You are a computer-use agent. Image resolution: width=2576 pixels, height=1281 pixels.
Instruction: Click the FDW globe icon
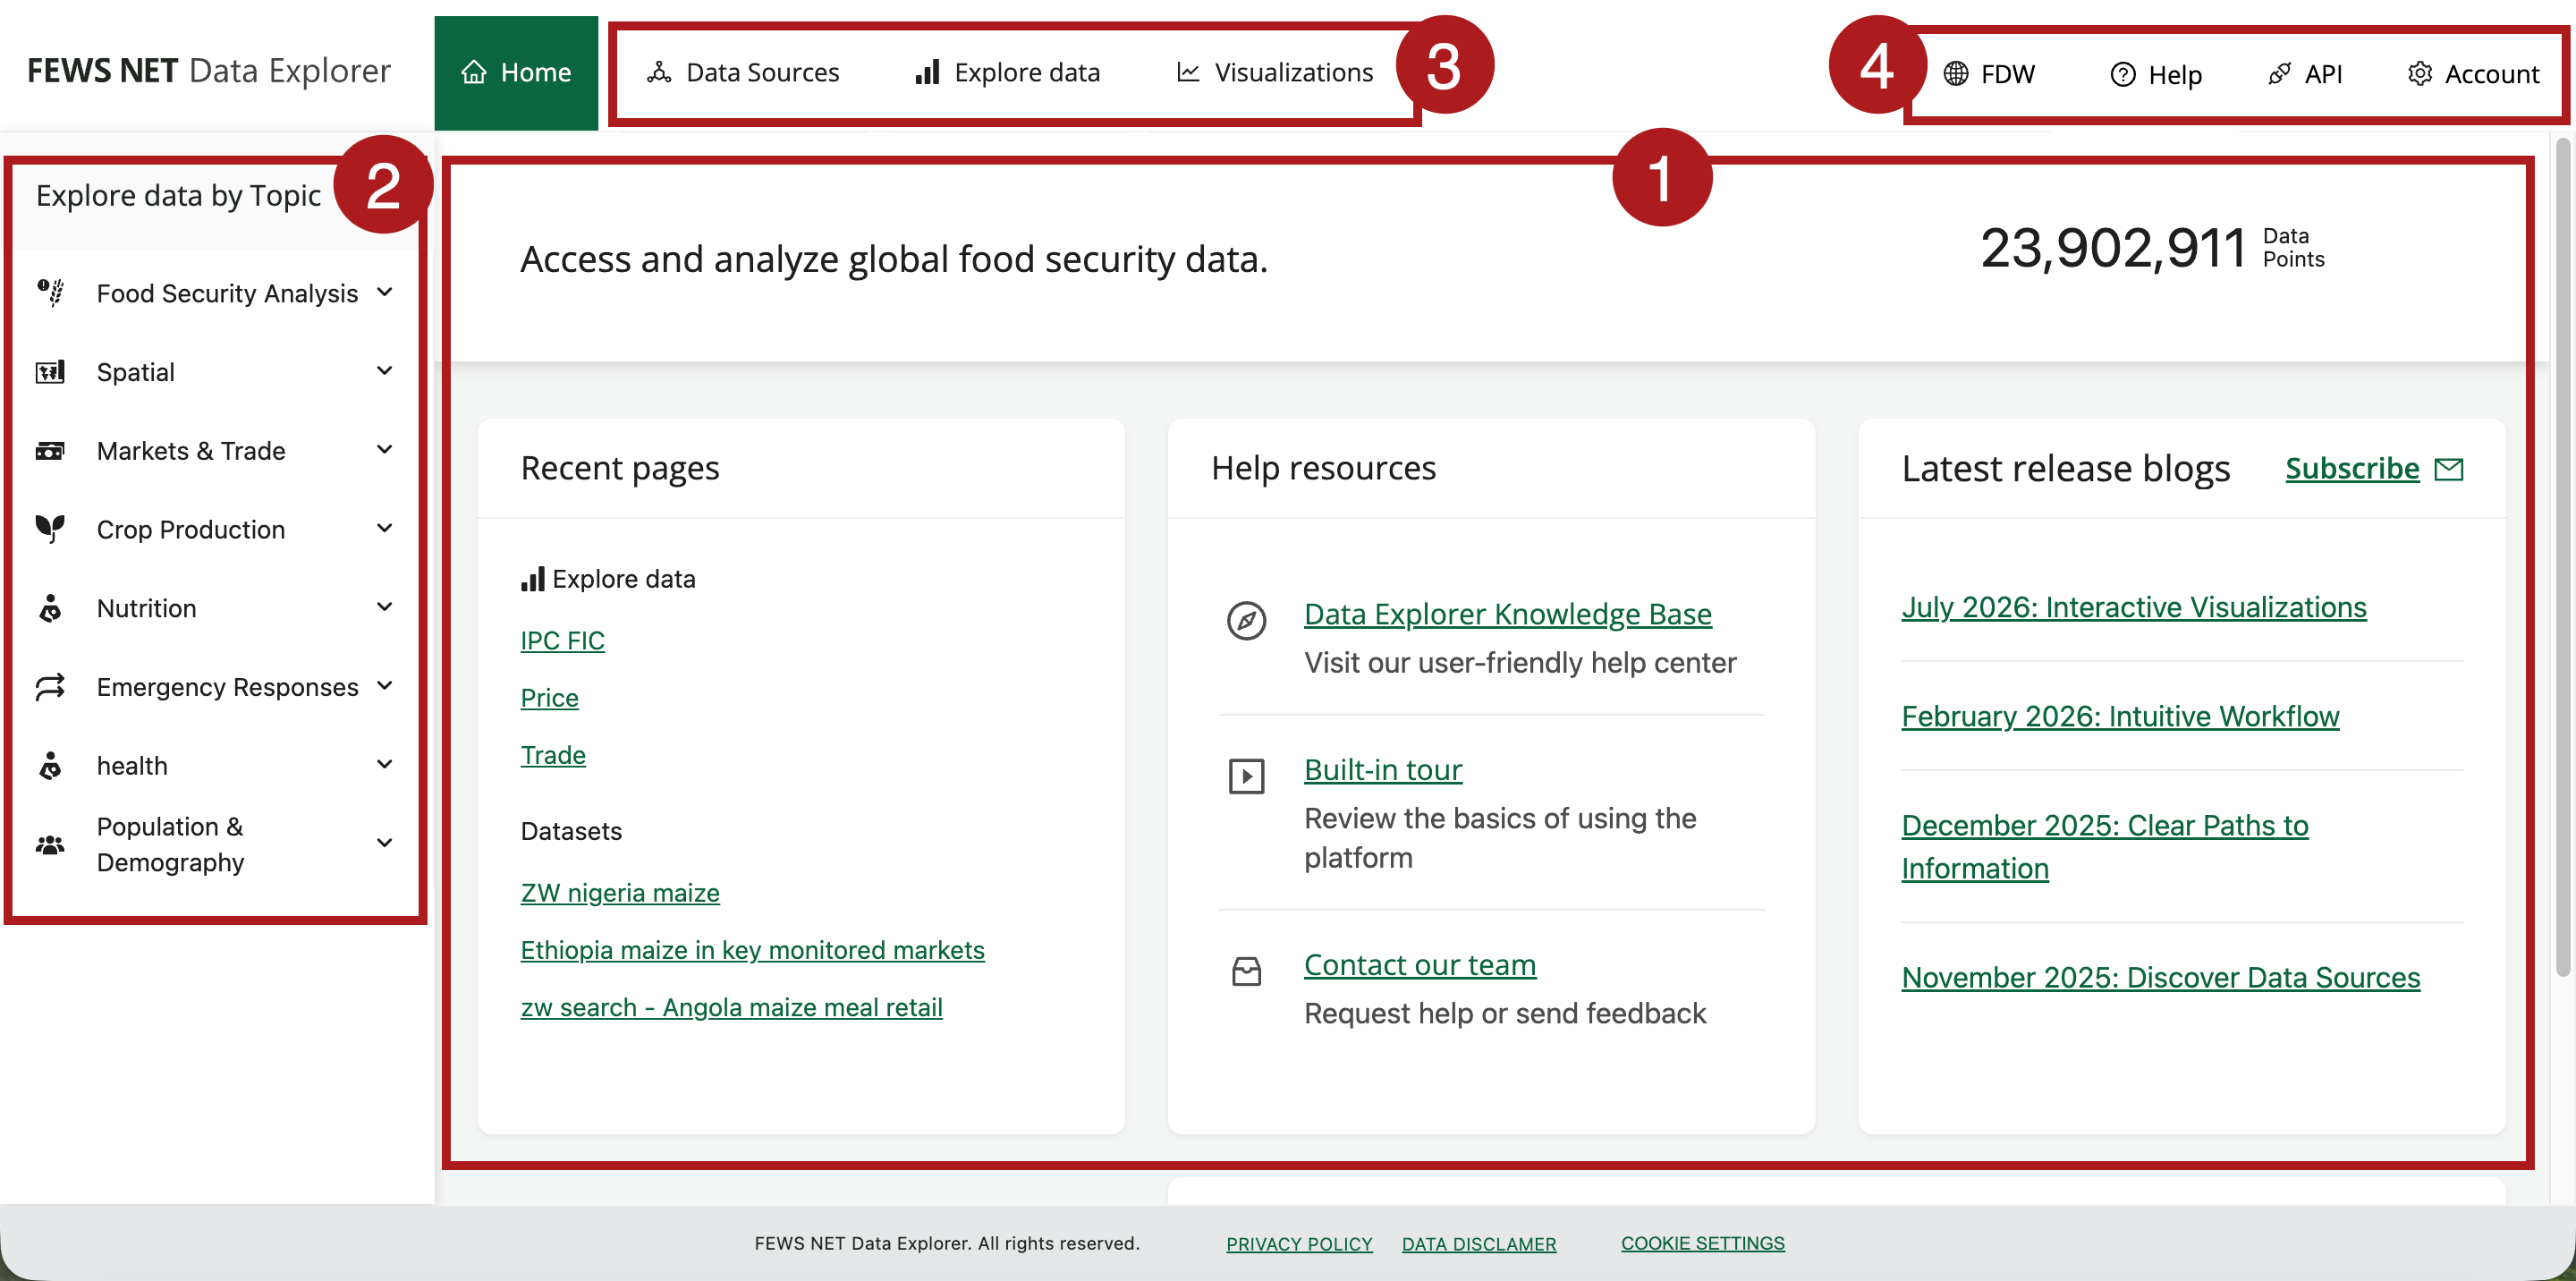coord(1956,74)
